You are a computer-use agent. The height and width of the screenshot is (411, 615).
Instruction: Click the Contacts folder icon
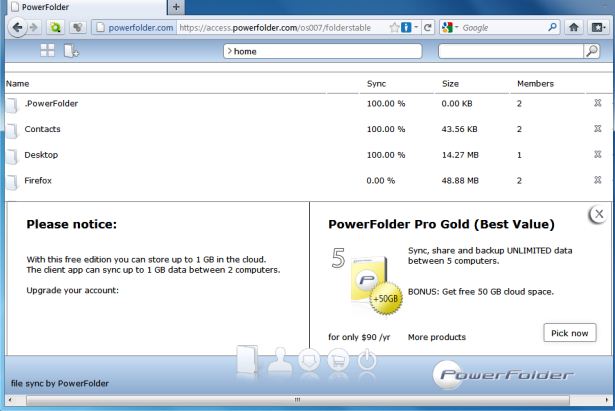point(12,131)
